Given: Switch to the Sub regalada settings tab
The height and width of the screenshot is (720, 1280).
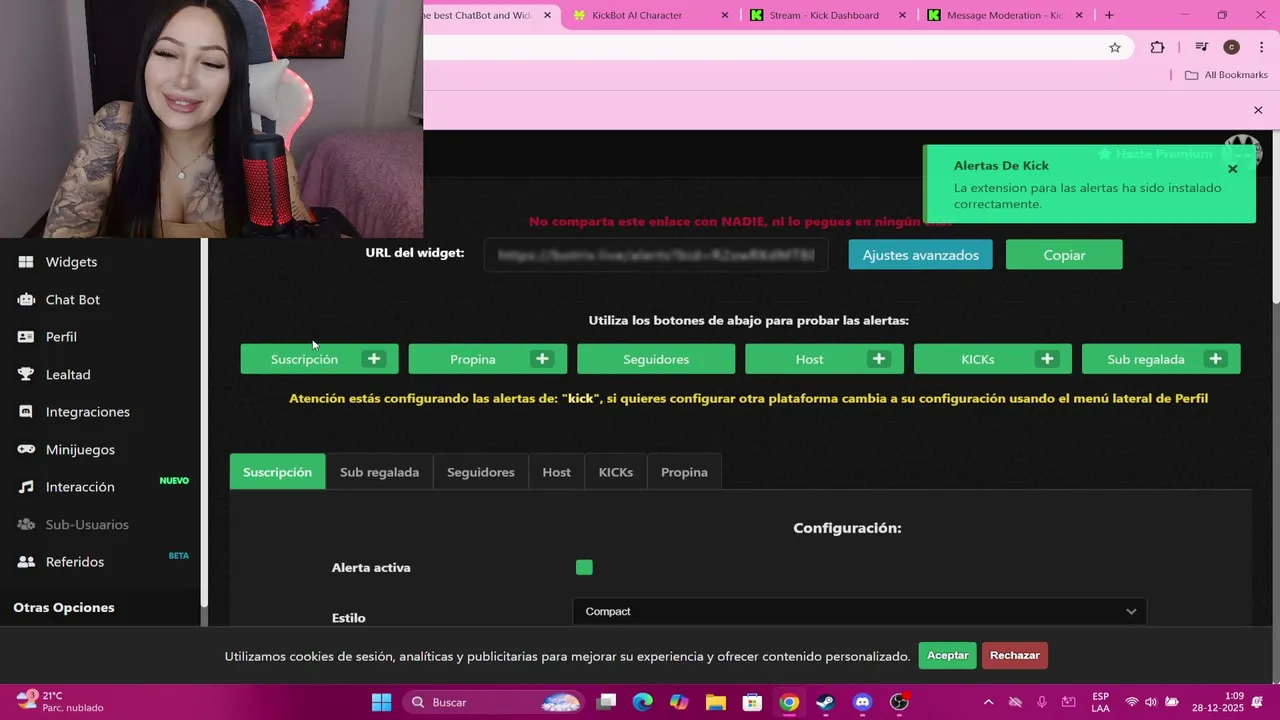Looking at the screenshot, I should (x=379, y=472).
